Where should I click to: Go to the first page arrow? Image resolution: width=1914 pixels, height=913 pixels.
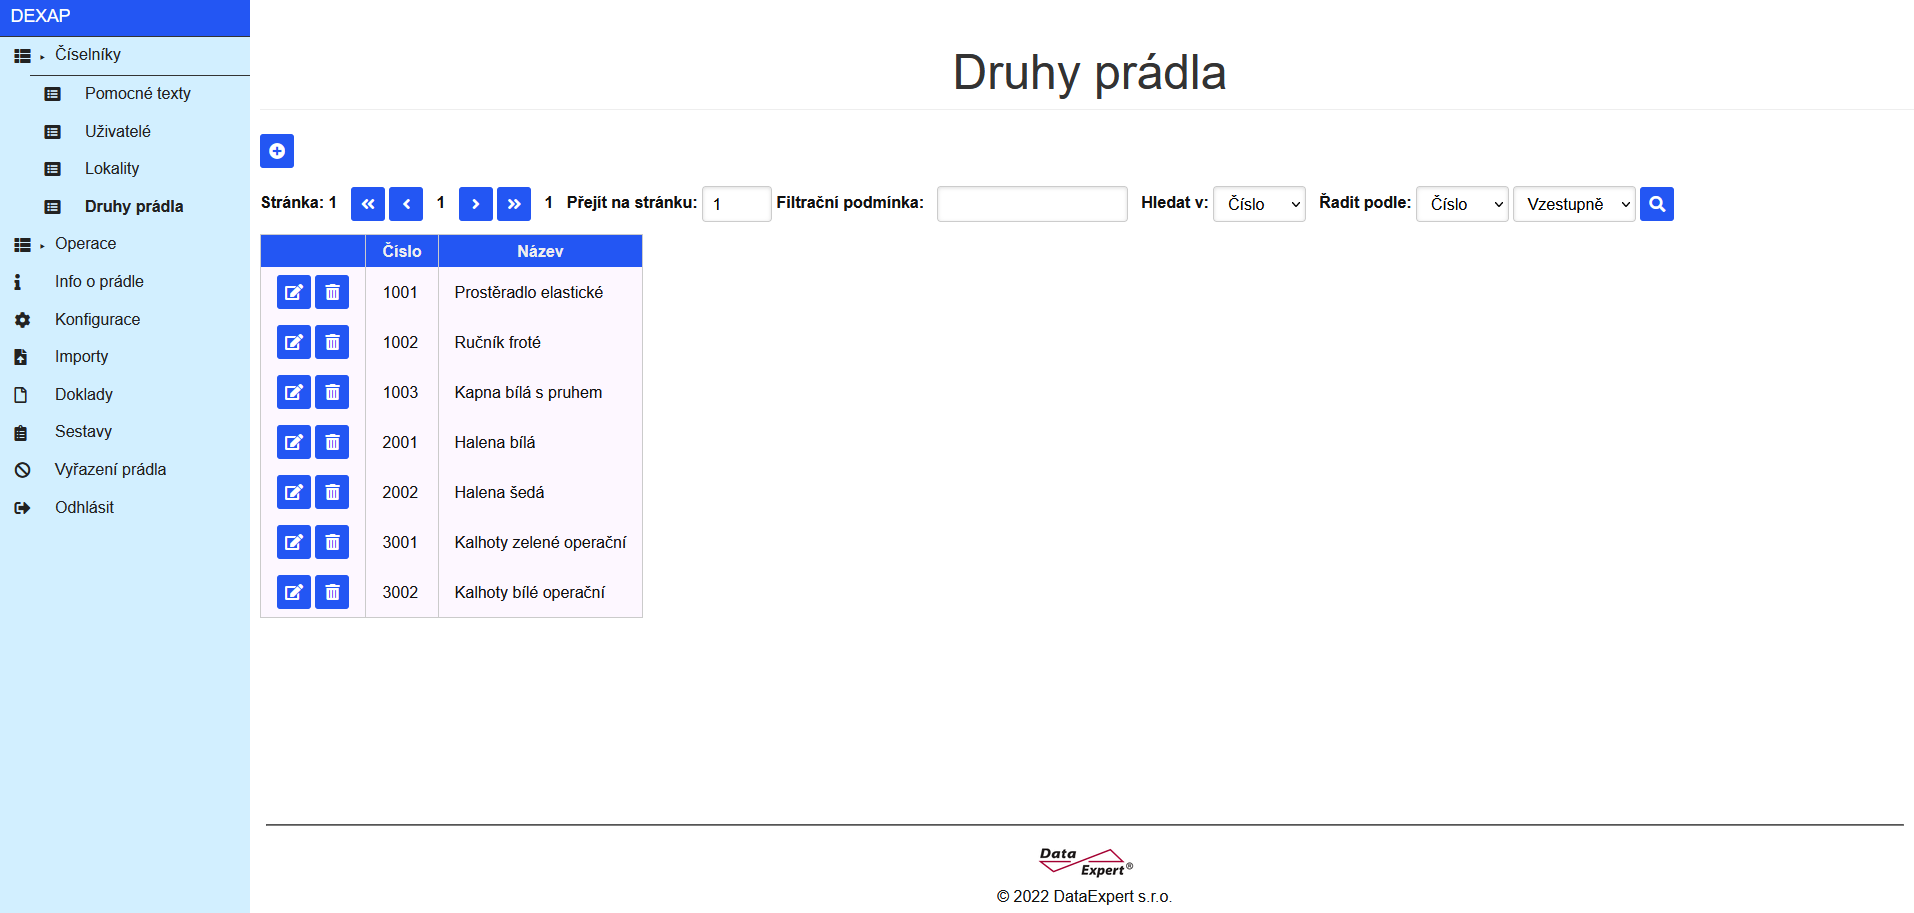368,204
